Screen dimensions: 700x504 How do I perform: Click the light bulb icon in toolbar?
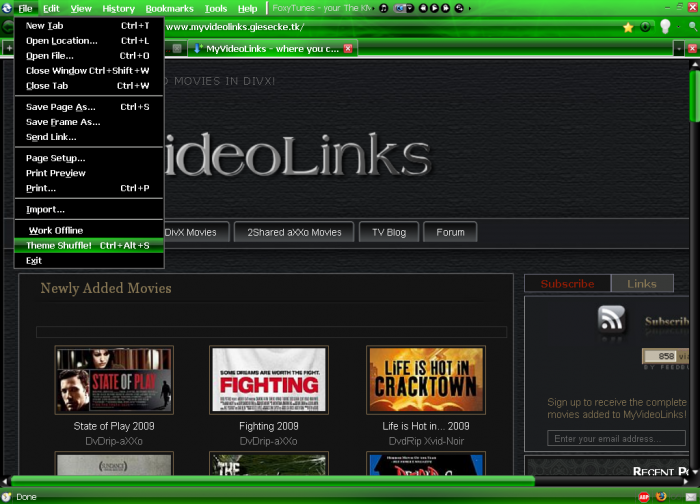665,27
